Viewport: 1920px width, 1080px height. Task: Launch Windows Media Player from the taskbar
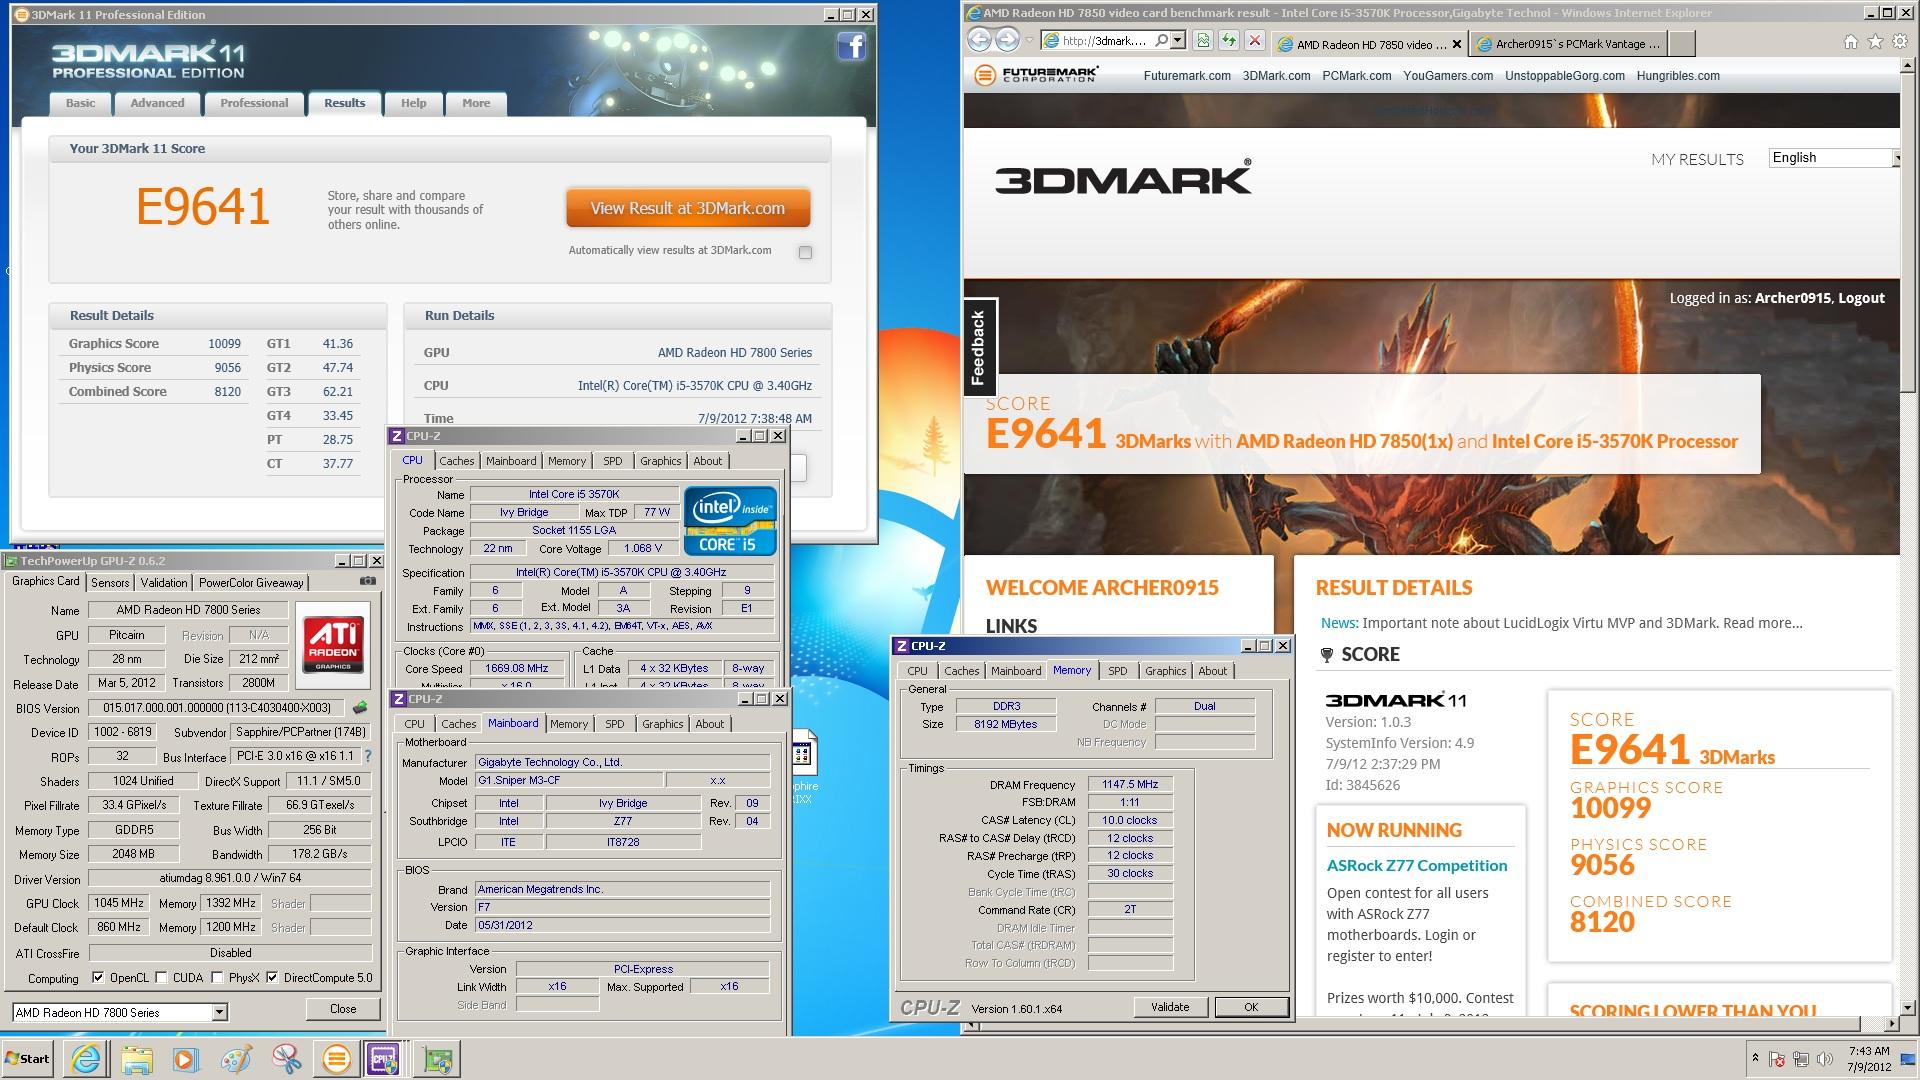186,1059
